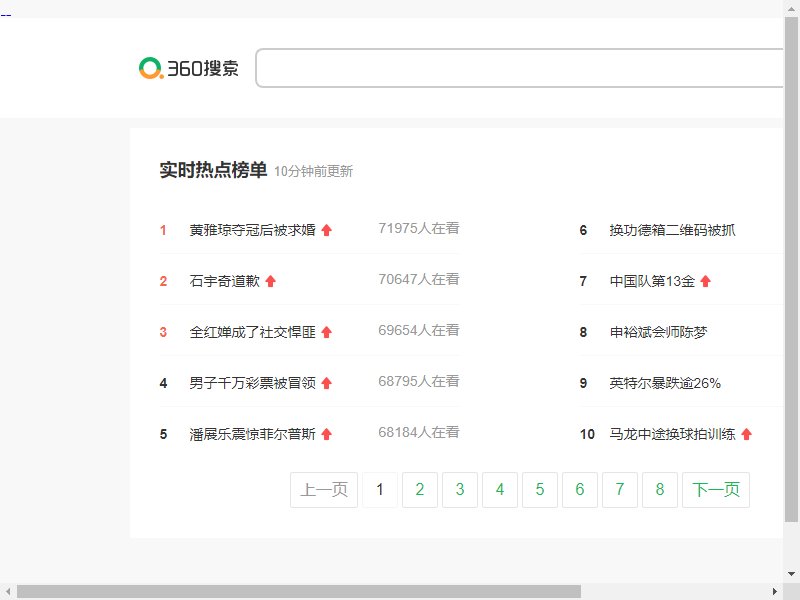800x600 pixels.
Task: Click rising arrow beside 石宇奇道歉
Action: coord(271,281)
